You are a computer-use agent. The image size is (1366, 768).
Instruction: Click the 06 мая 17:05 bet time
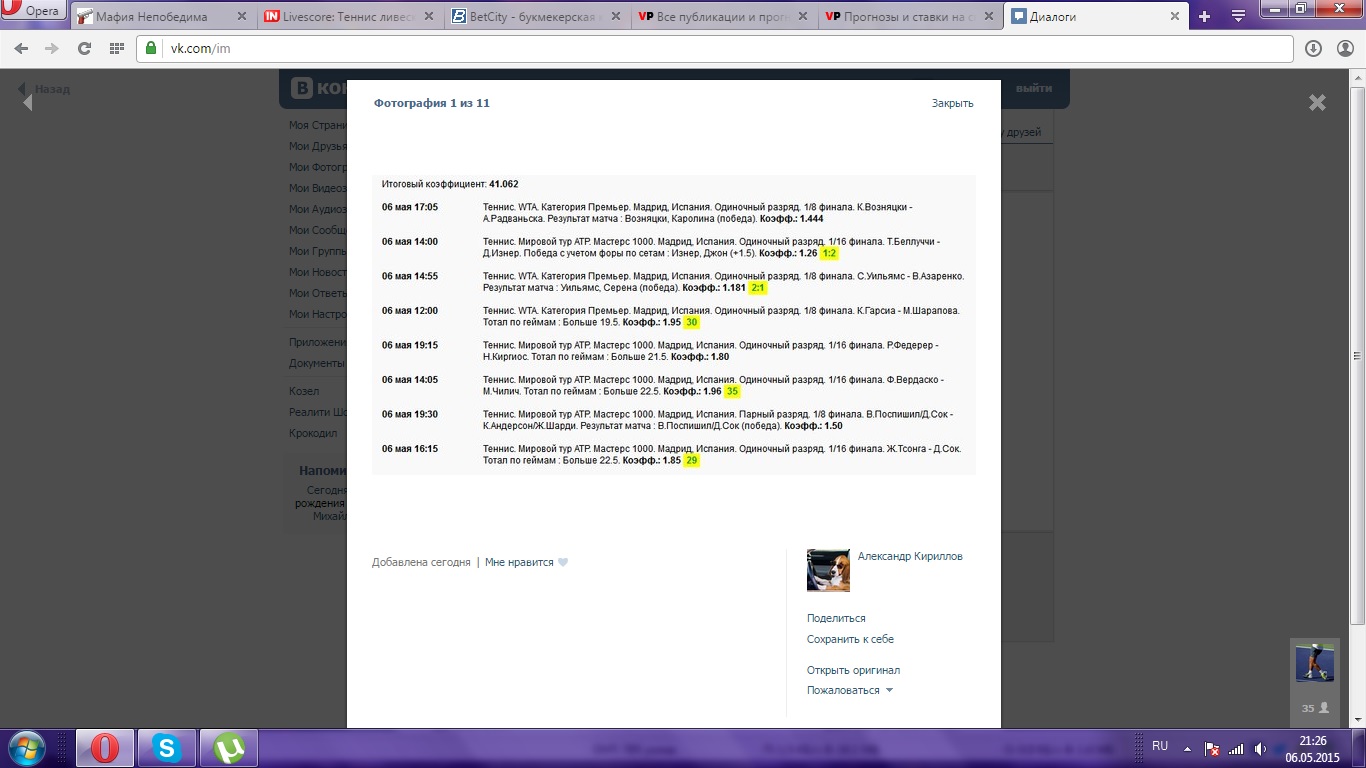410,207
